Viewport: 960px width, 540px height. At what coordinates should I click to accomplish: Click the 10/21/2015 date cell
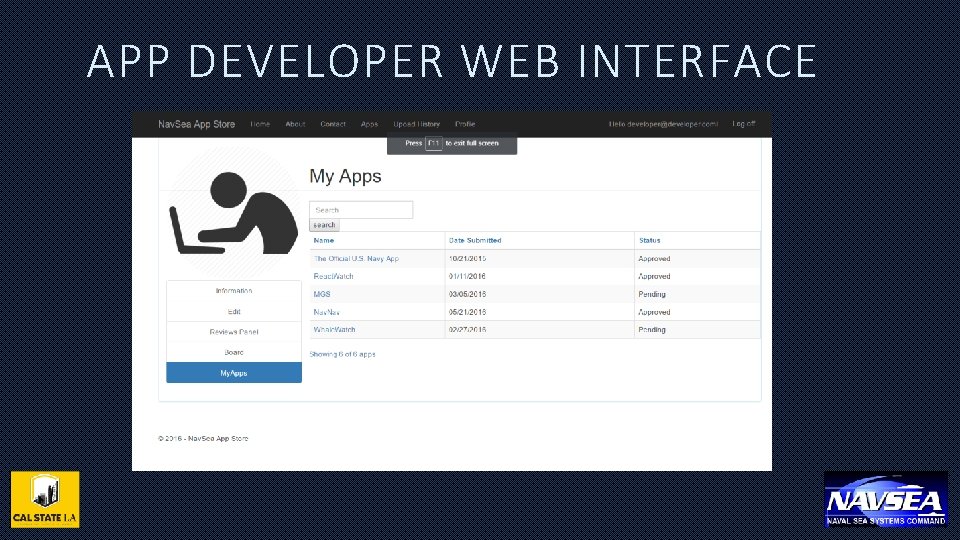point(467,258)
